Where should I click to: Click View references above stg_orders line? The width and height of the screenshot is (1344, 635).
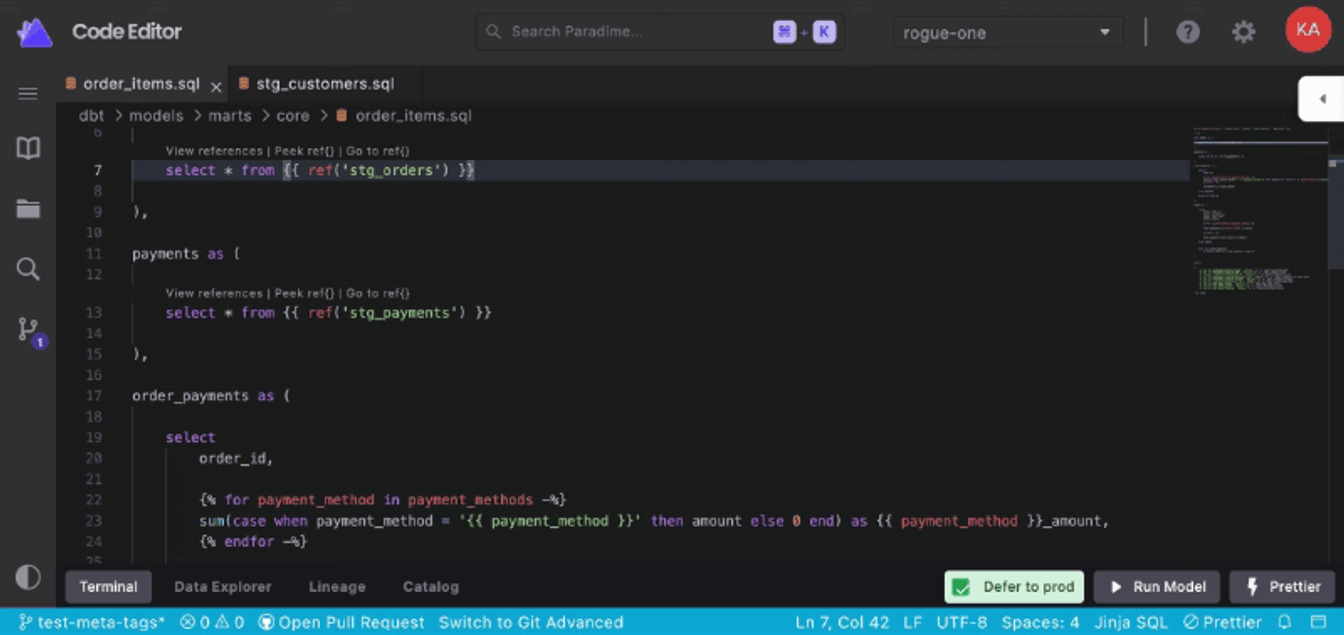pyautogui.click(x=214, y=151)
